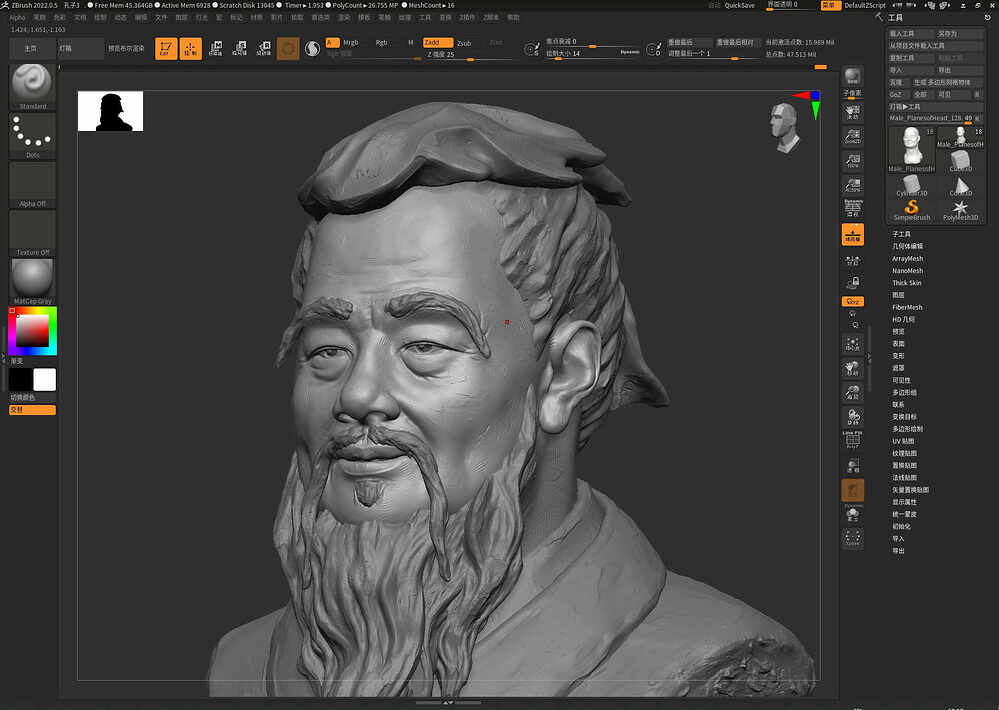
Task: Open the 文件 menu
Action: point(161,18)
